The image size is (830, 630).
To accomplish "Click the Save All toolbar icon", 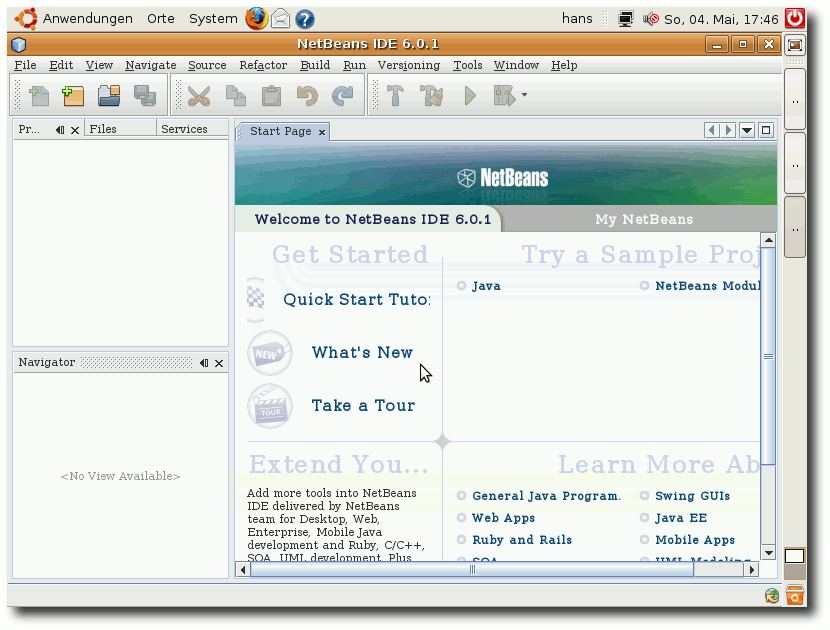I will tap(145, 96).
